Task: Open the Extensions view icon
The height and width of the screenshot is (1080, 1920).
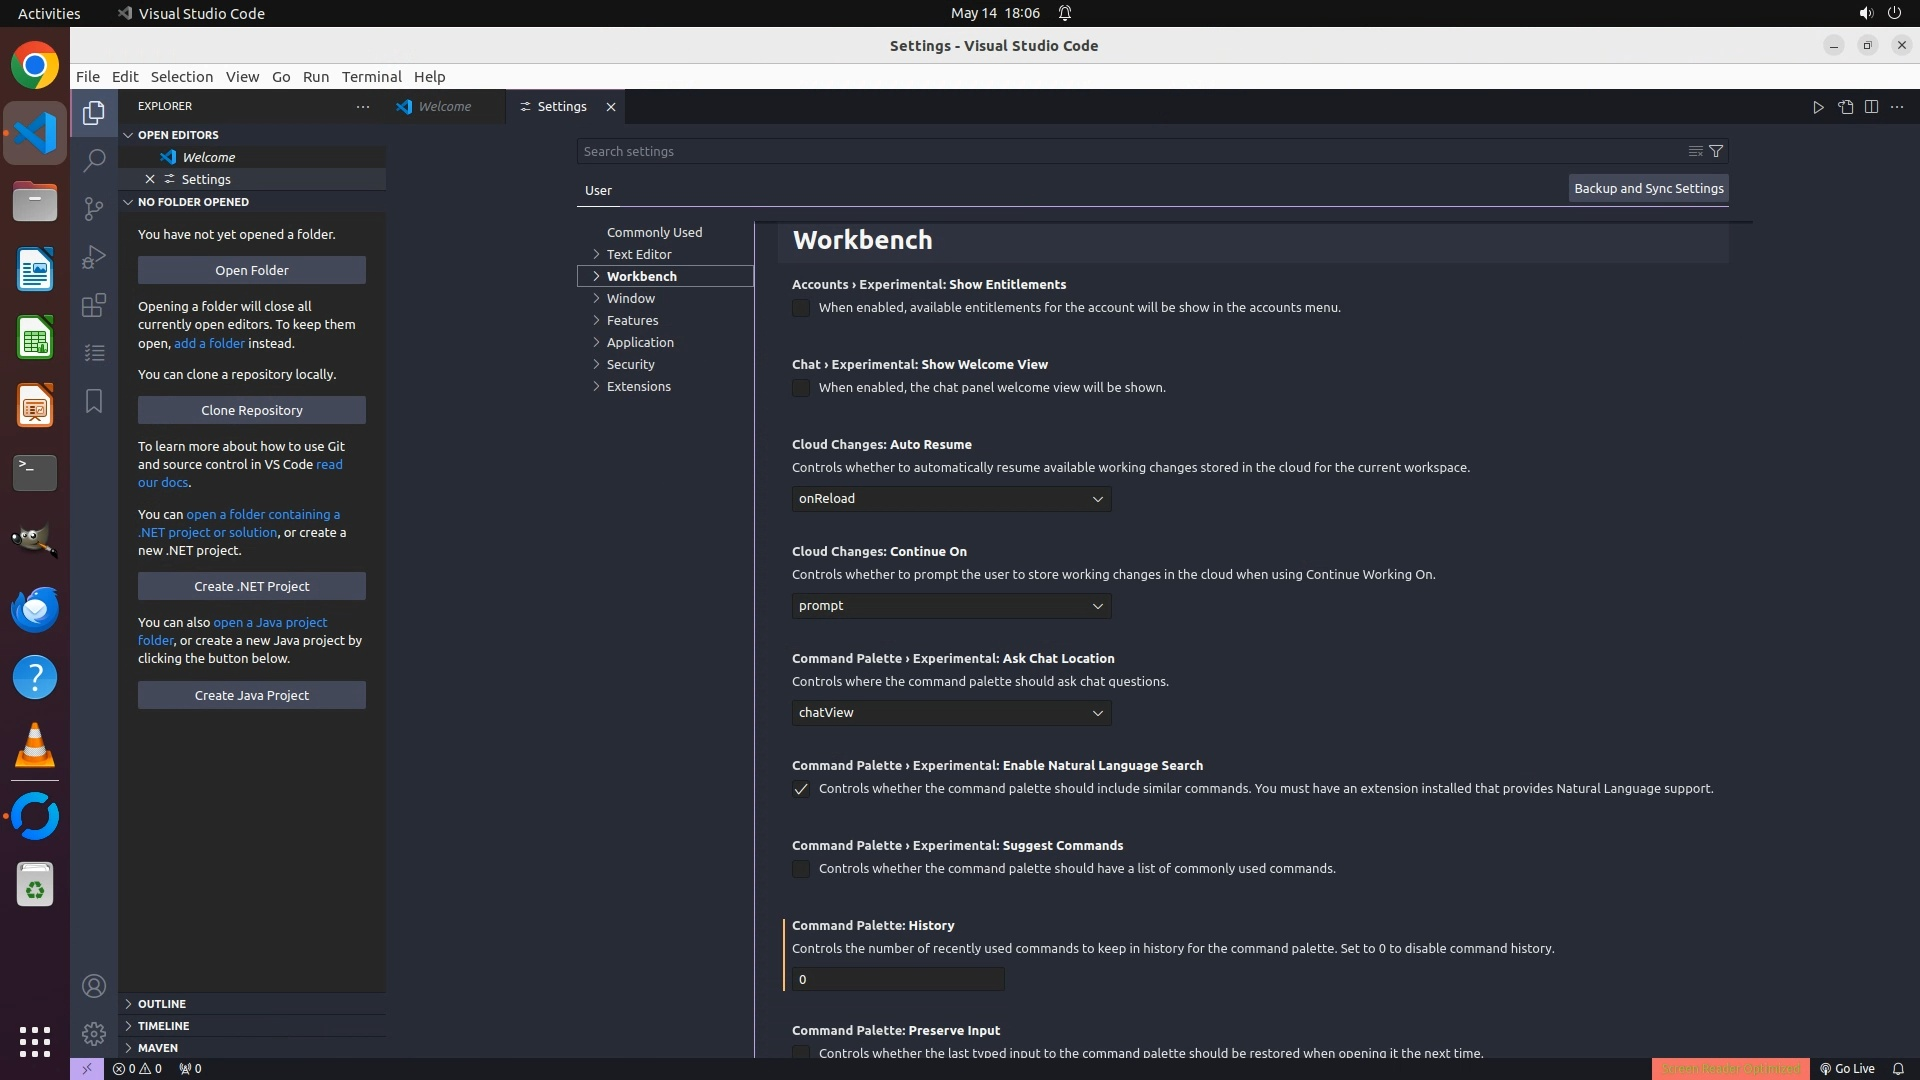Action: pyautogui.click(x=94, y=305)
